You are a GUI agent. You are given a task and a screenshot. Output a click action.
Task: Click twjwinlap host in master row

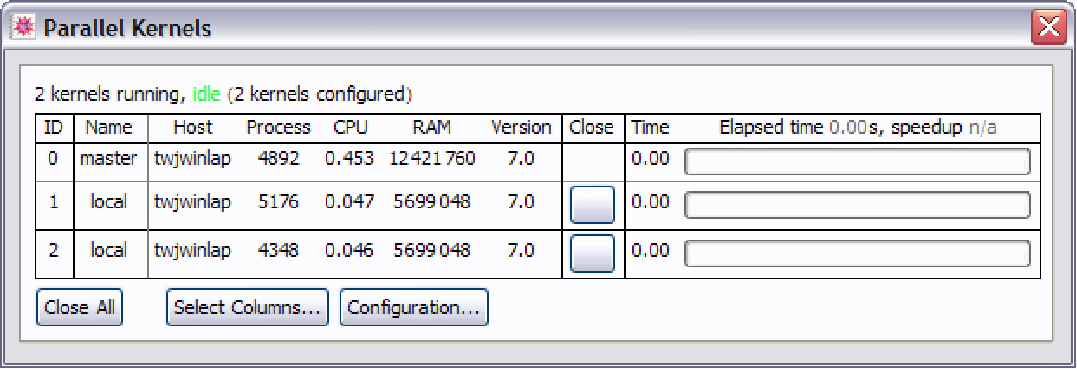tap(193, 159)
